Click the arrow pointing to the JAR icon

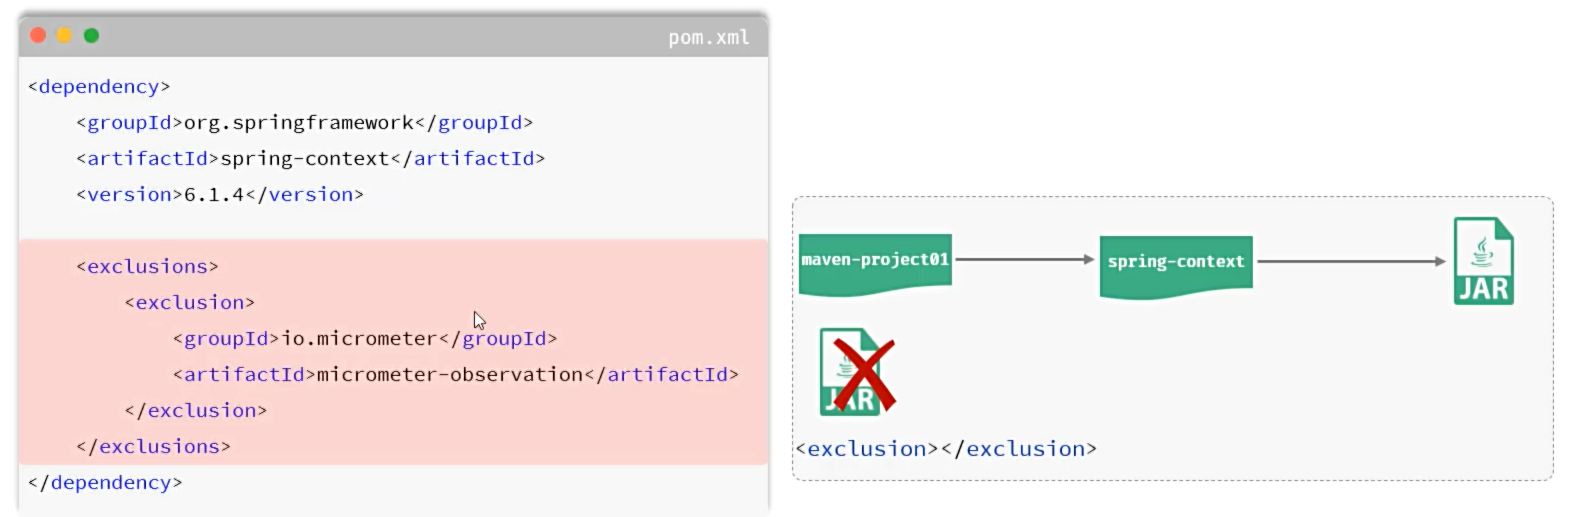(x=1350, y=262)
